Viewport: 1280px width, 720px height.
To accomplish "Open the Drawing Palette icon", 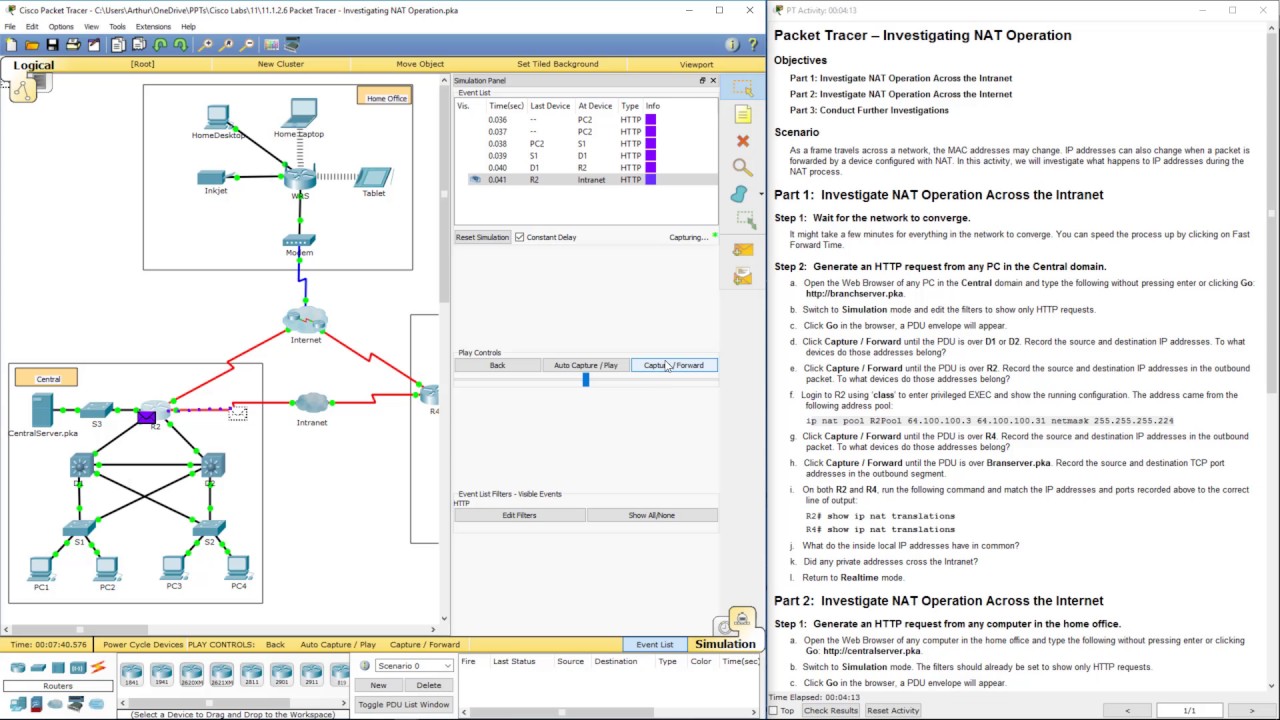I will 270,45.
